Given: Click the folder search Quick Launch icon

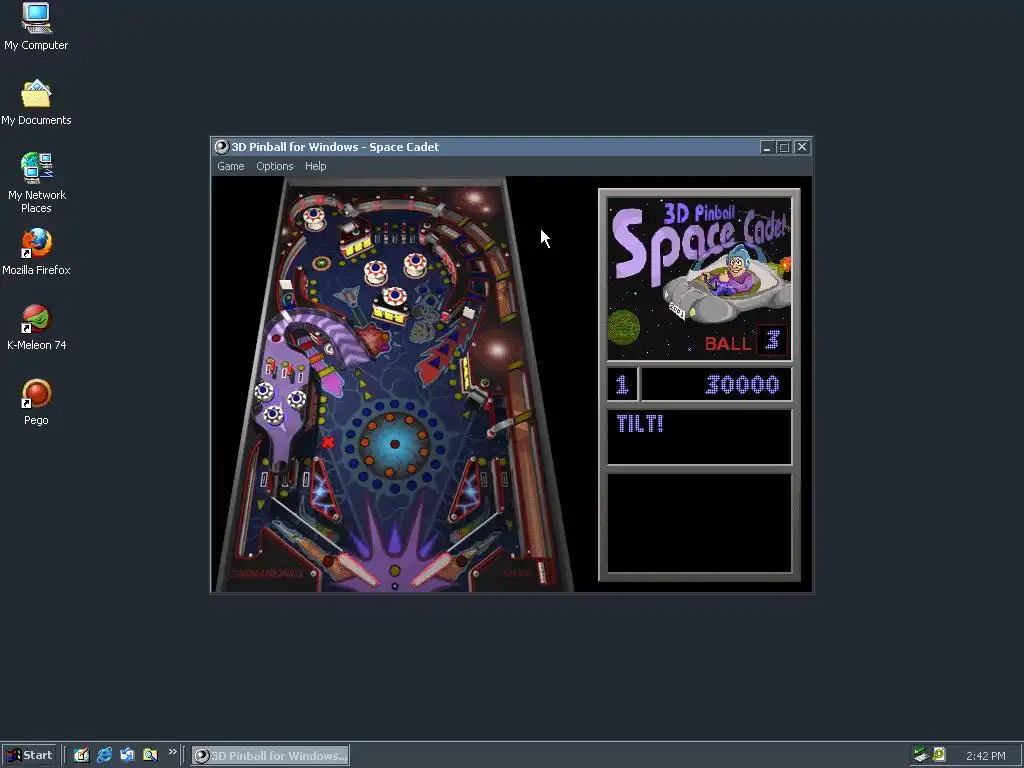Looking at the screenshot, I should 150,755.
